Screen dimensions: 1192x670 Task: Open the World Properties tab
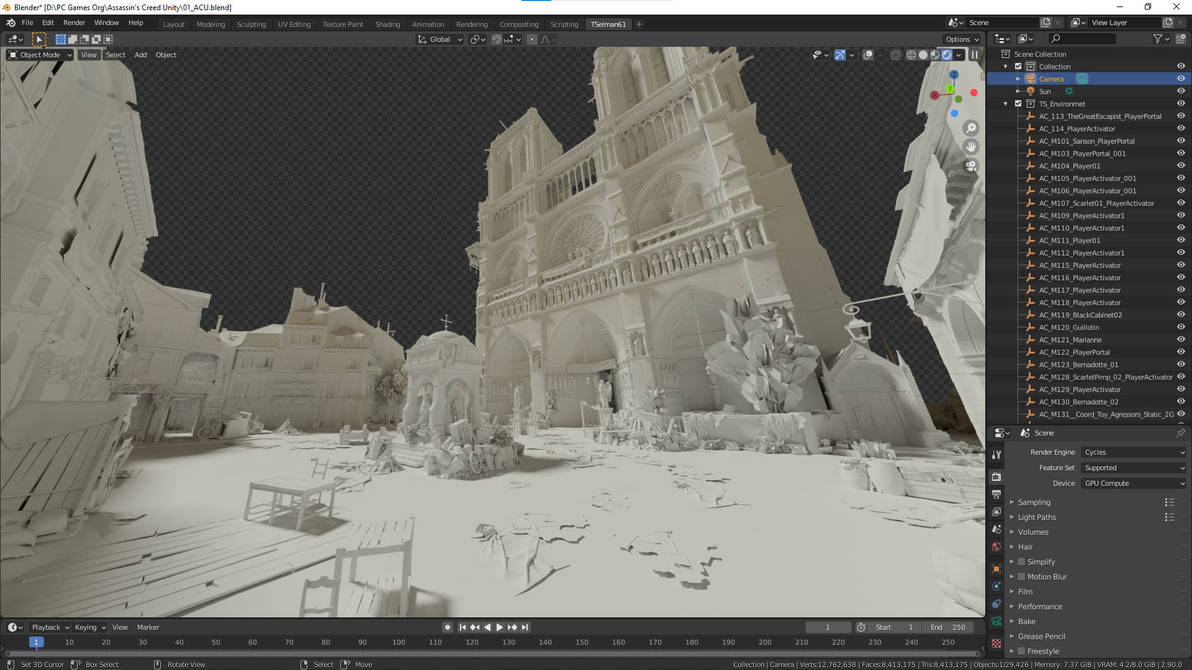(996, 545)
